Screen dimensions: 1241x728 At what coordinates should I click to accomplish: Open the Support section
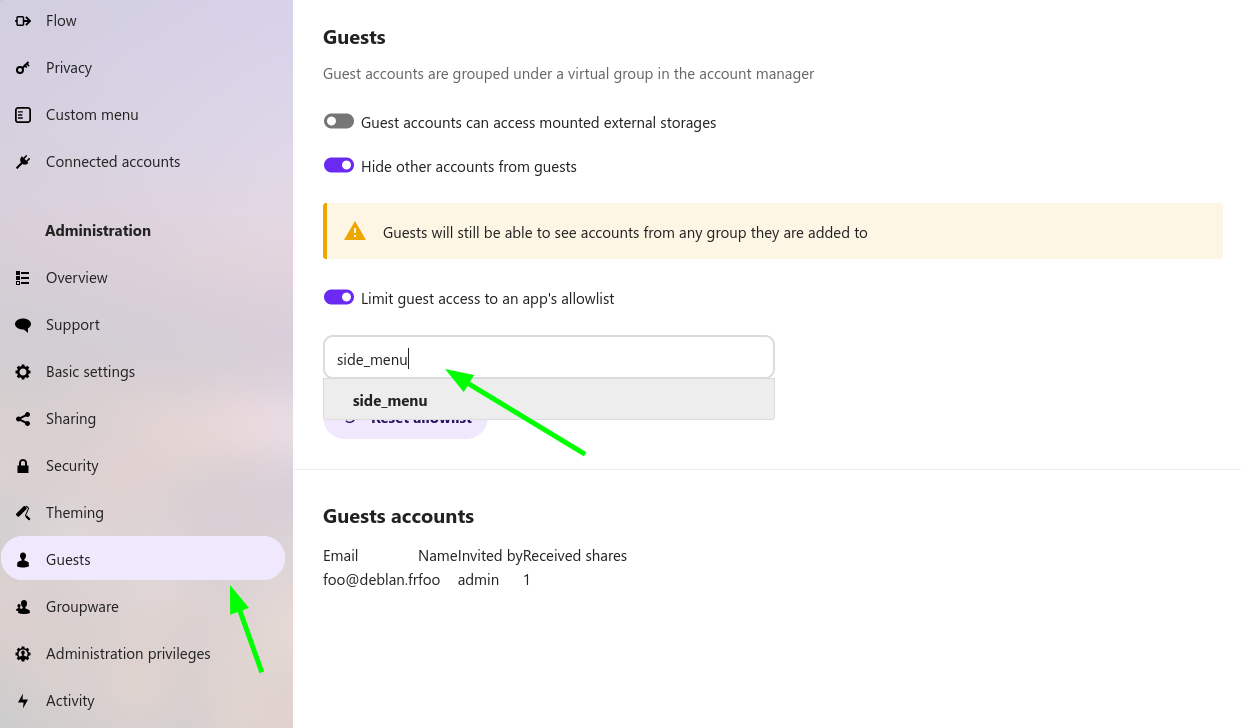tap(73, 325)
